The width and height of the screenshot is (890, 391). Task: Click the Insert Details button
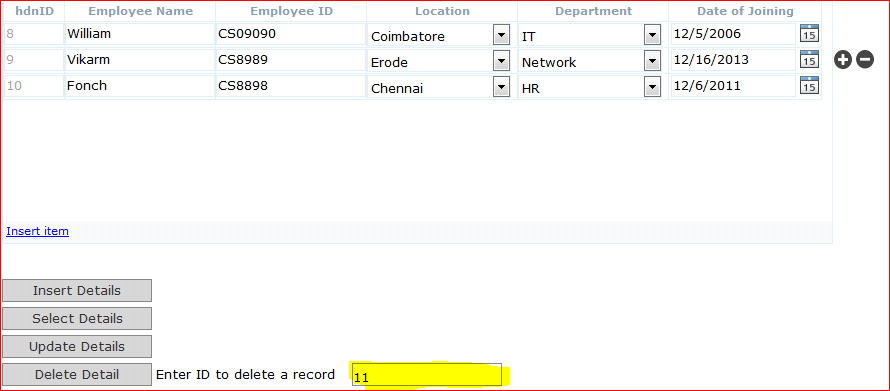pyautogui.click(x=77, y=291)
